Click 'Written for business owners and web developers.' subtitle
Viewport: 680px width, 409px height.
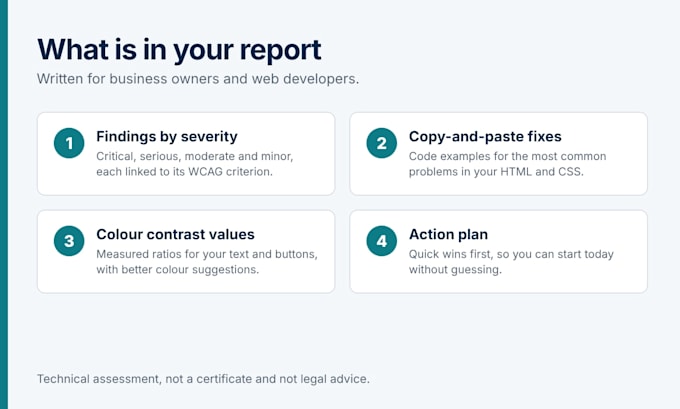[x=198, y=79]
